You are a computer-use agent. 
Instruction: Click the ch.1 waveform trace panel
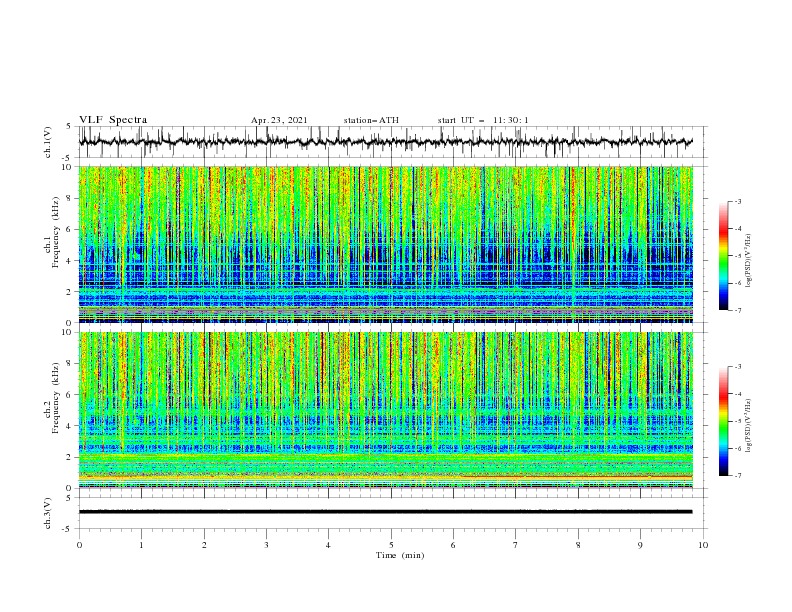[x=393, y=142]
